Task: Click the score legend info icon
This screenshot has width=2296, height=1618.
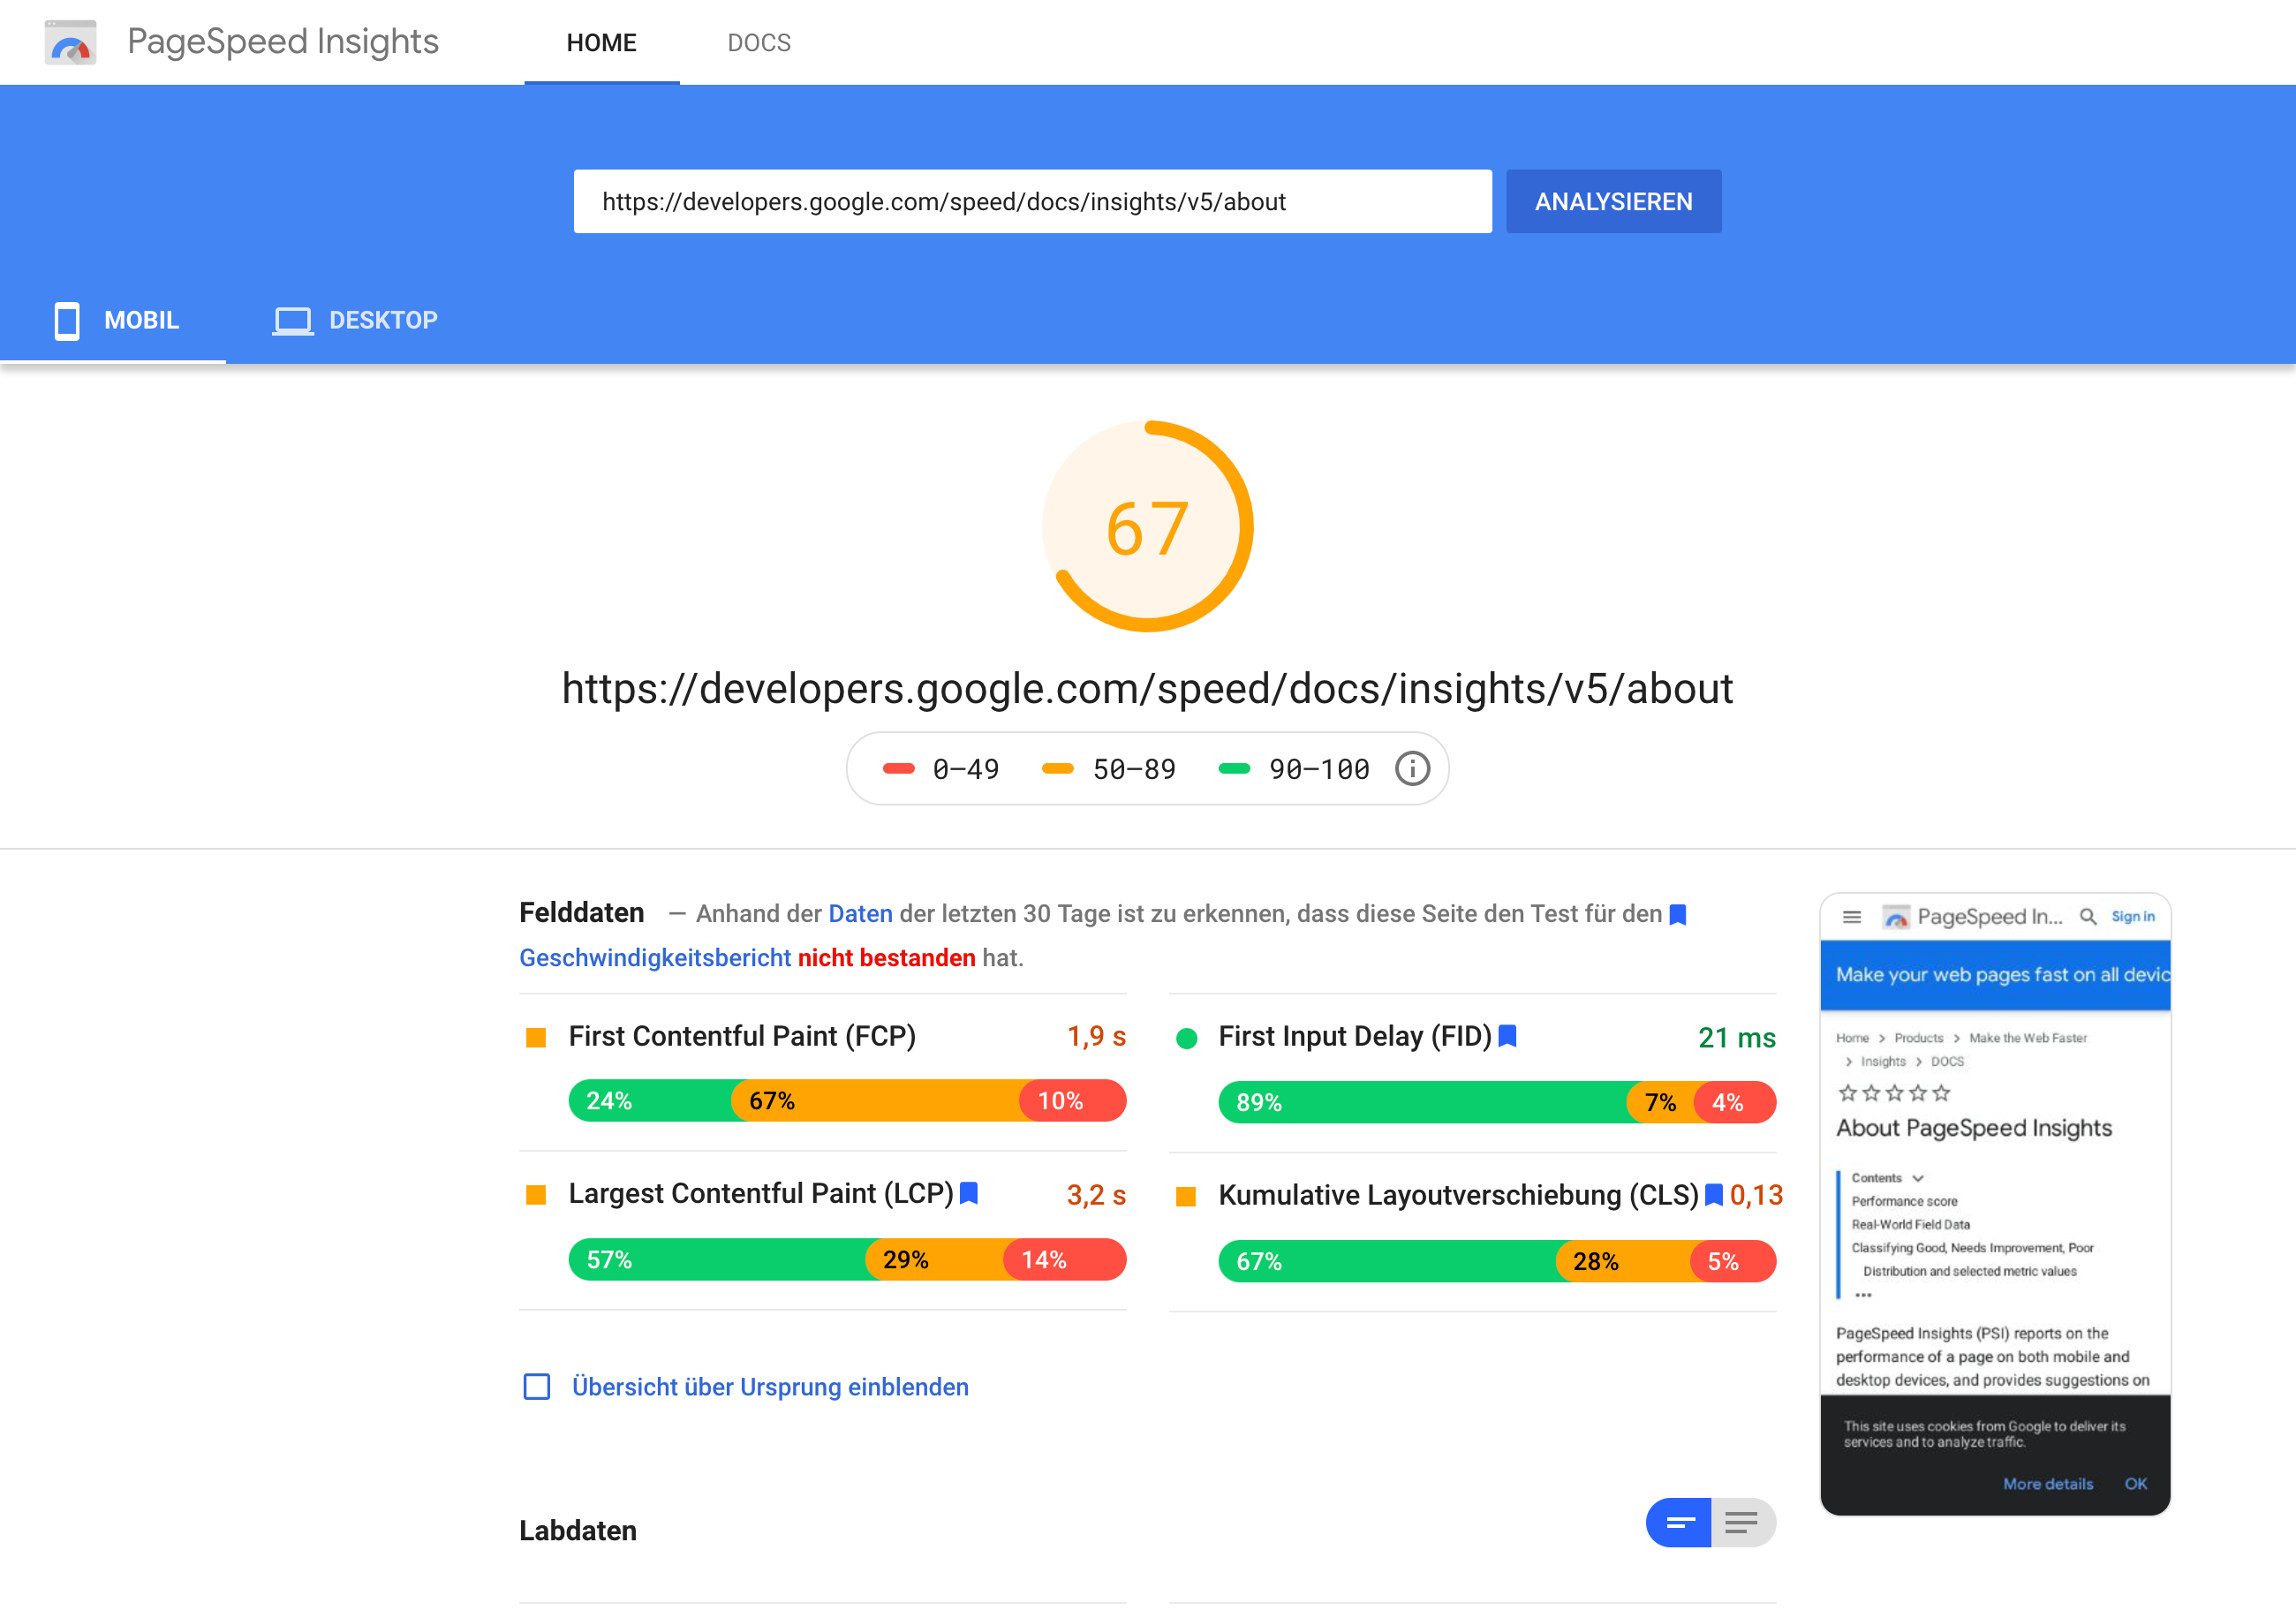Action: coord(1412,769)
